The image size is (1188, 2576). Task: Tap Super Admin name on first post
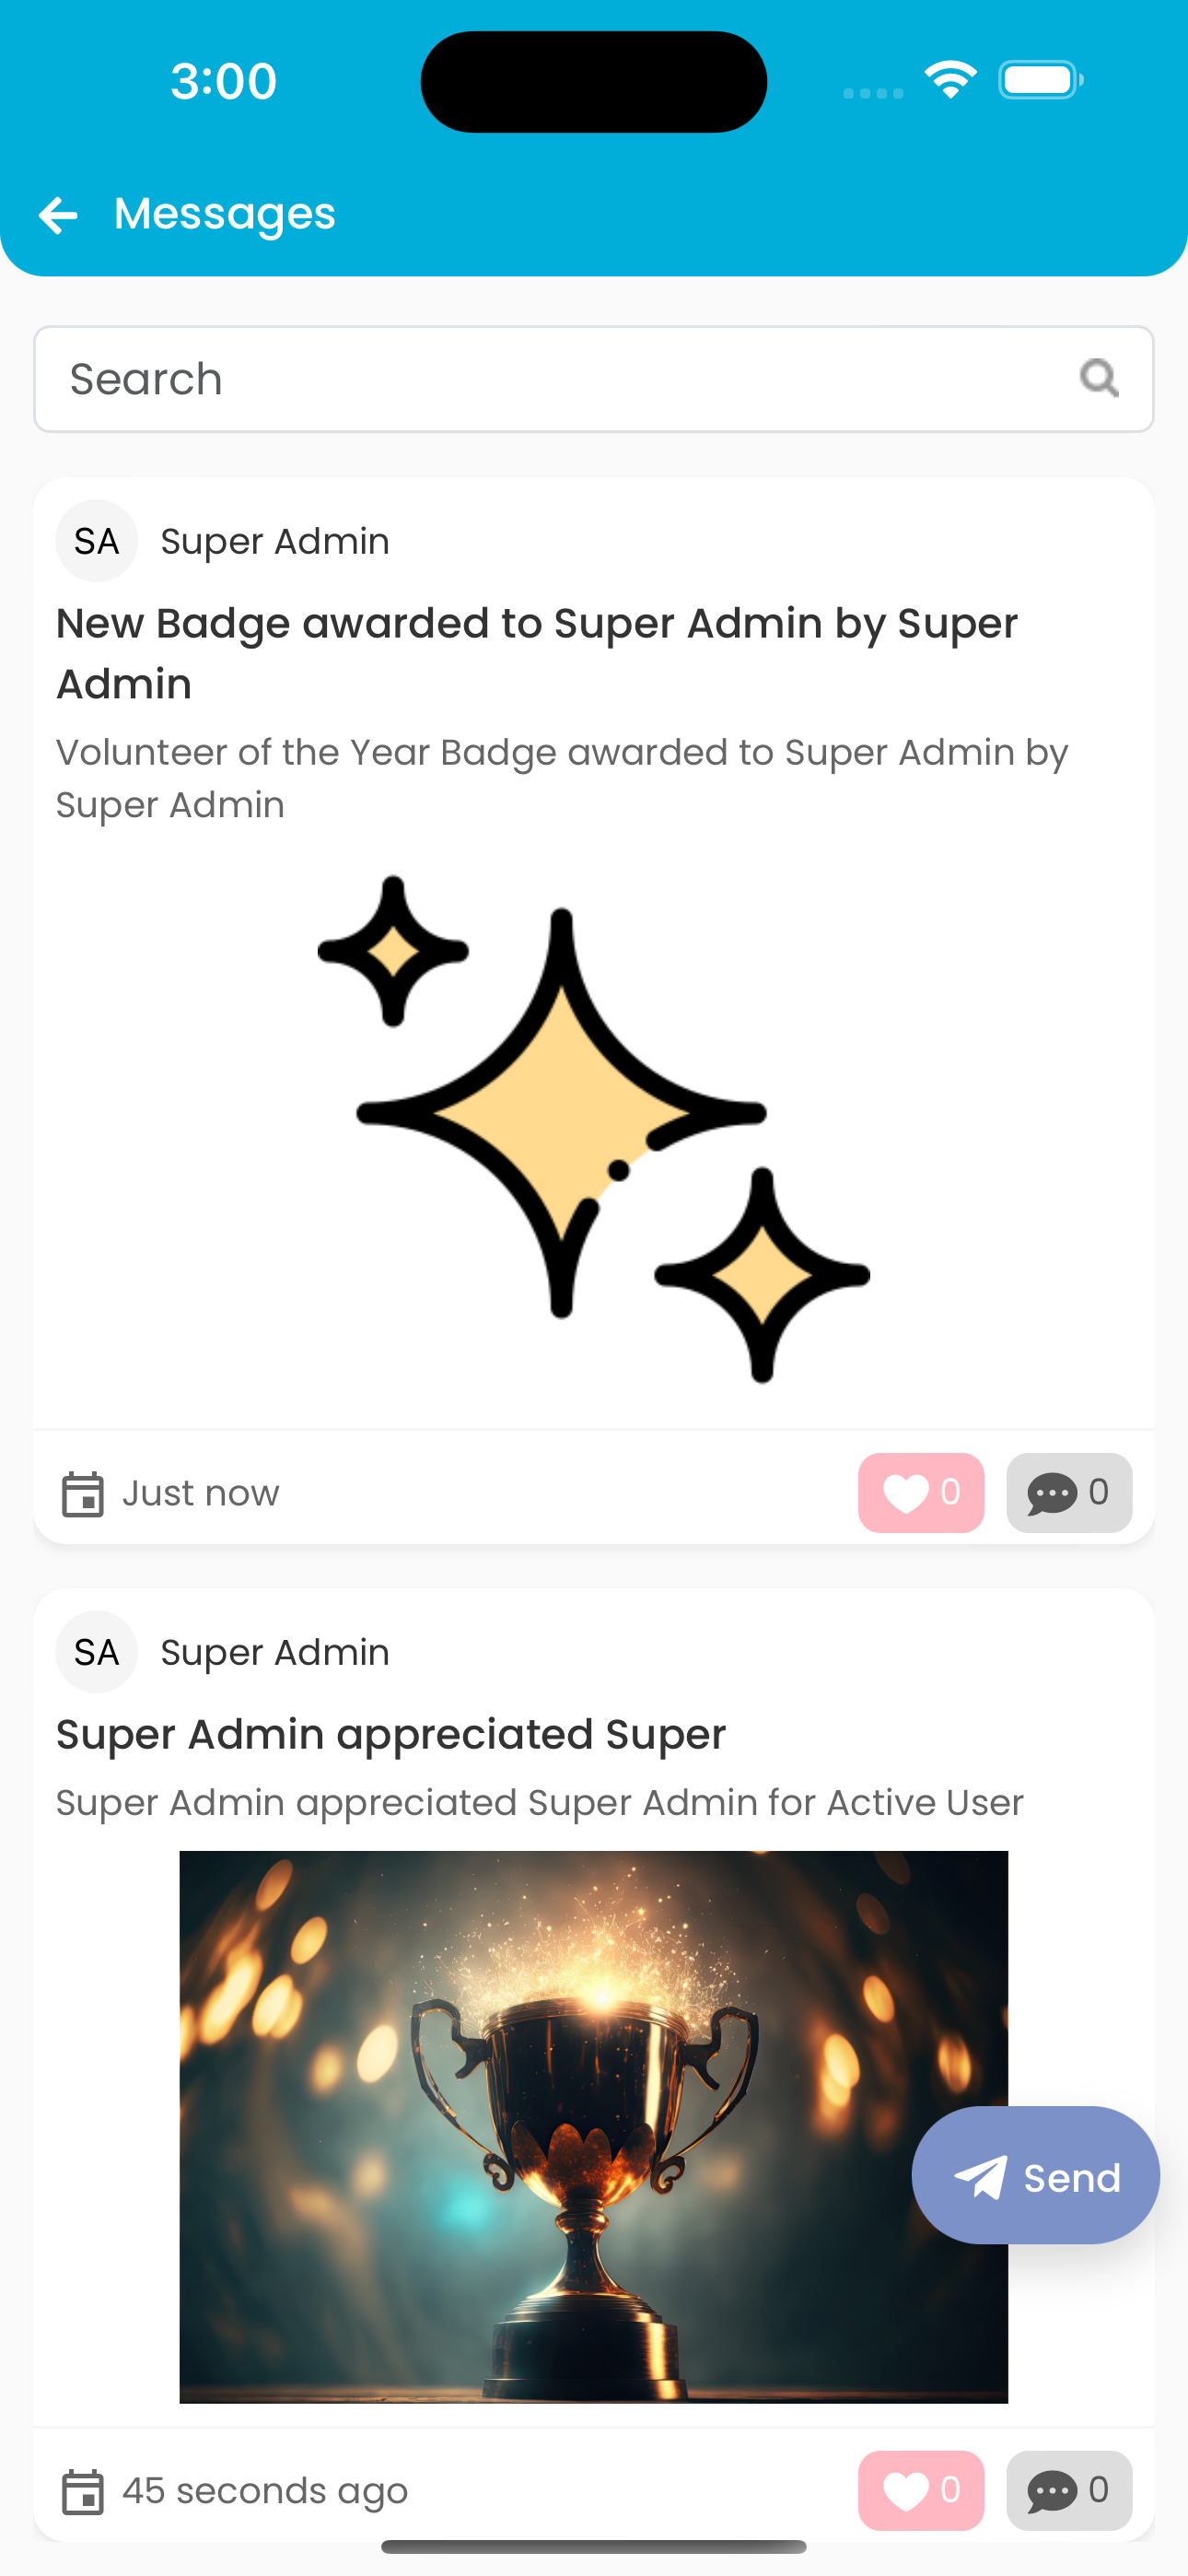pos(275,541)
